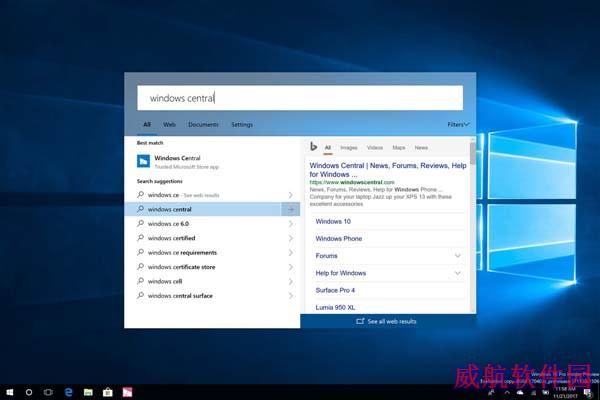Select Bing Videos tab
Image resolution: width=600 pixels, height=400 pixels.
coord(375,147)
